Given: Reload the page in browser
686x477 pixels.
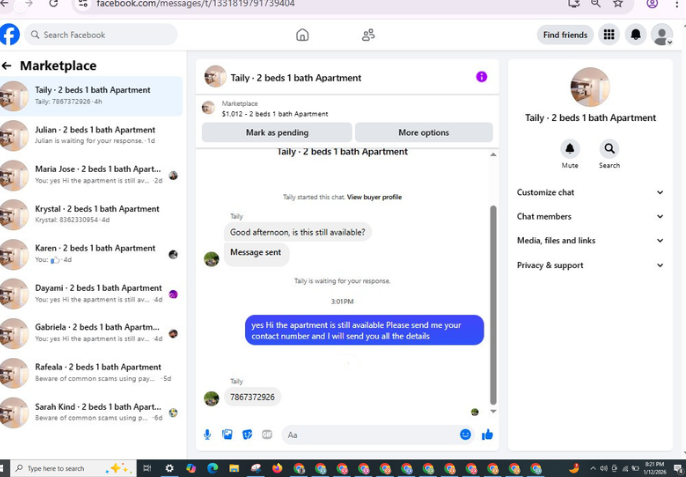Looking at the screenshot, I should 53,4.
